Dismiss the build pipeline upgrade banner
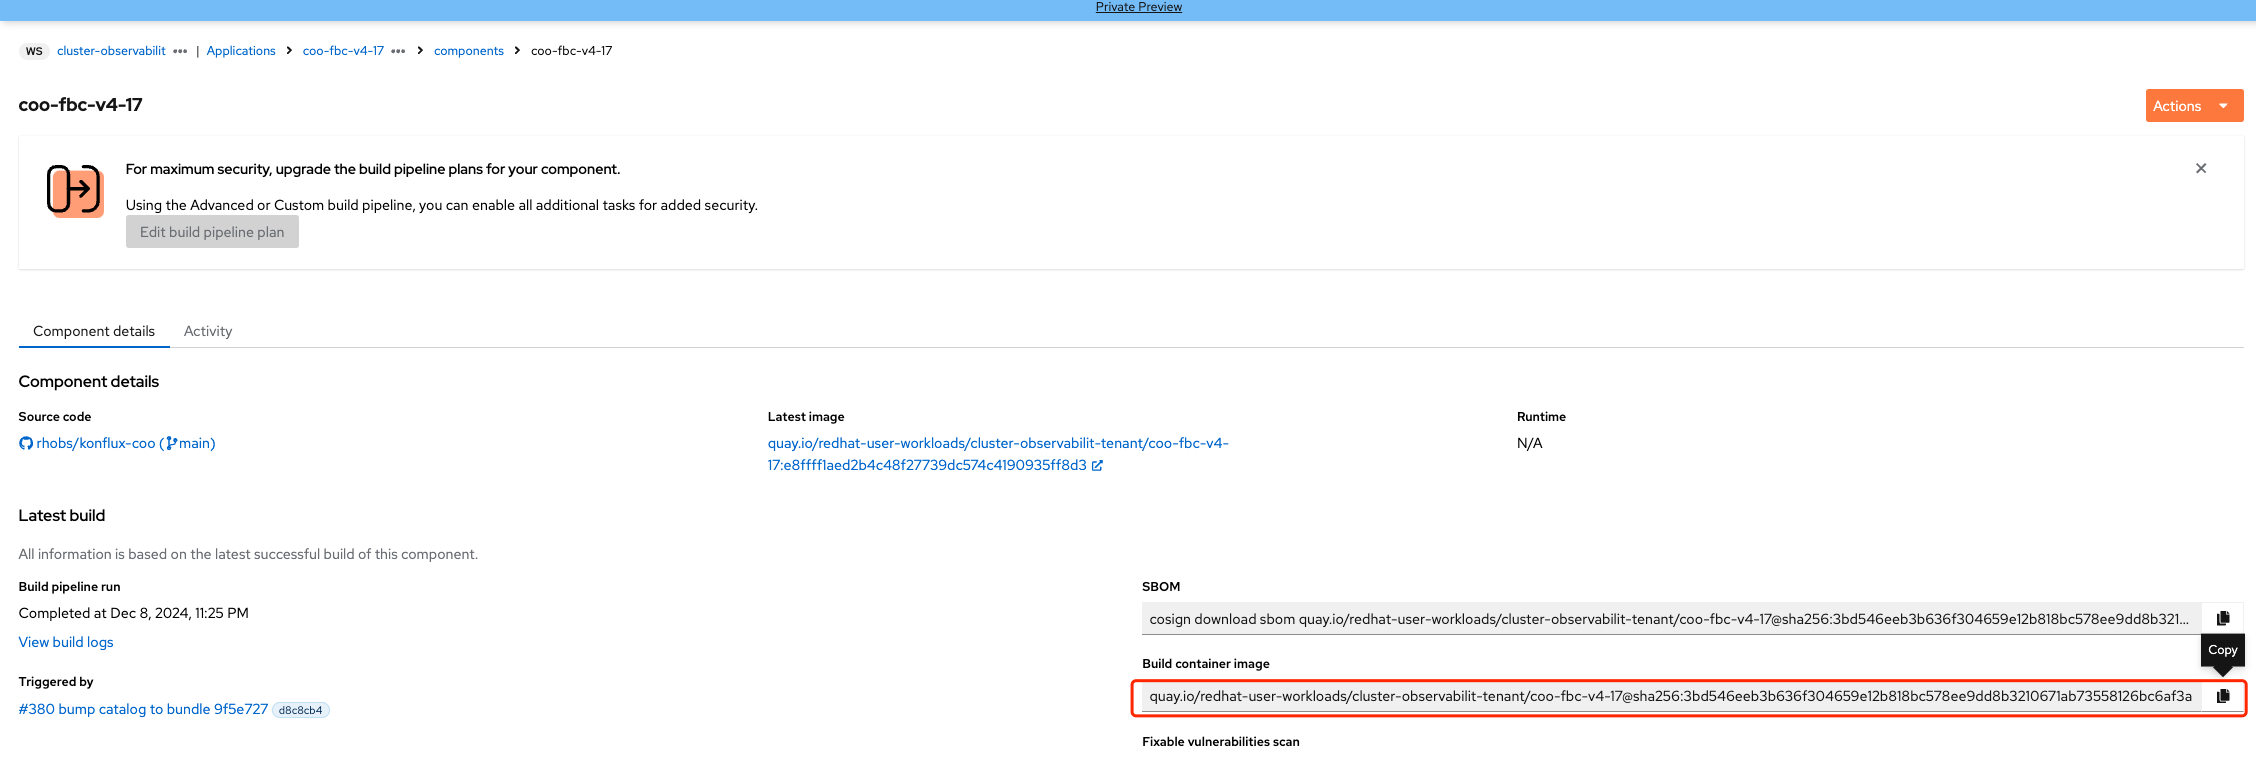 [2200, 168]
